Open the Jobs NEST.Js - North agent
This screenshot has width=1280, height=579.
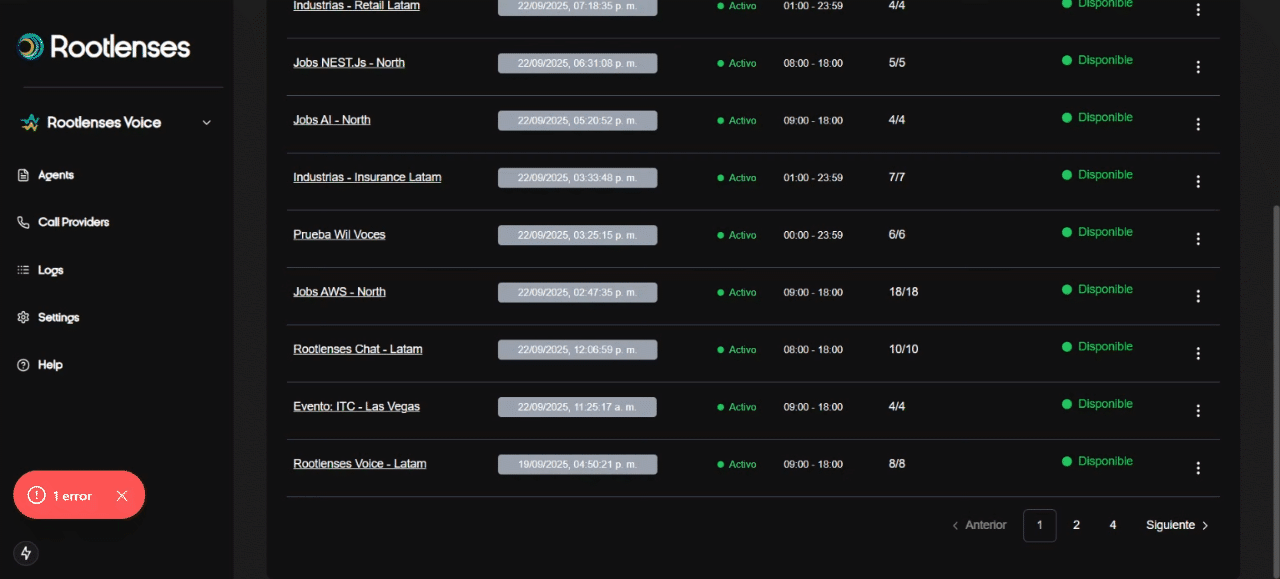(348, 63)
